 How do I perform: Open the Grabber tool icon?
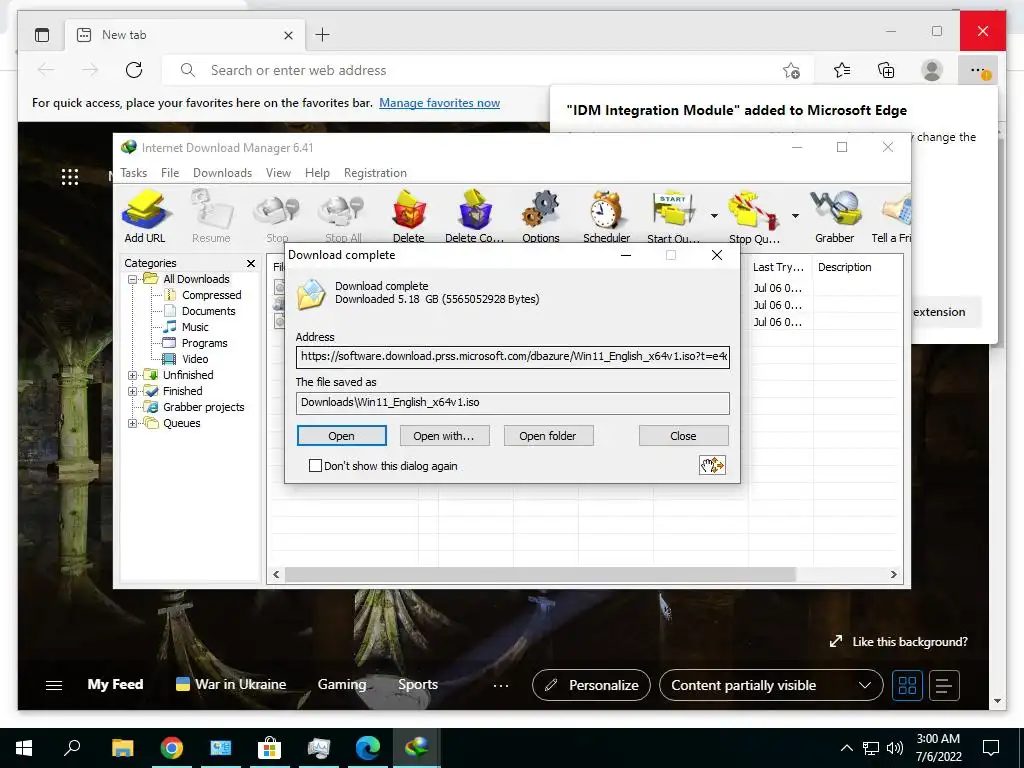tap(835, 216)
